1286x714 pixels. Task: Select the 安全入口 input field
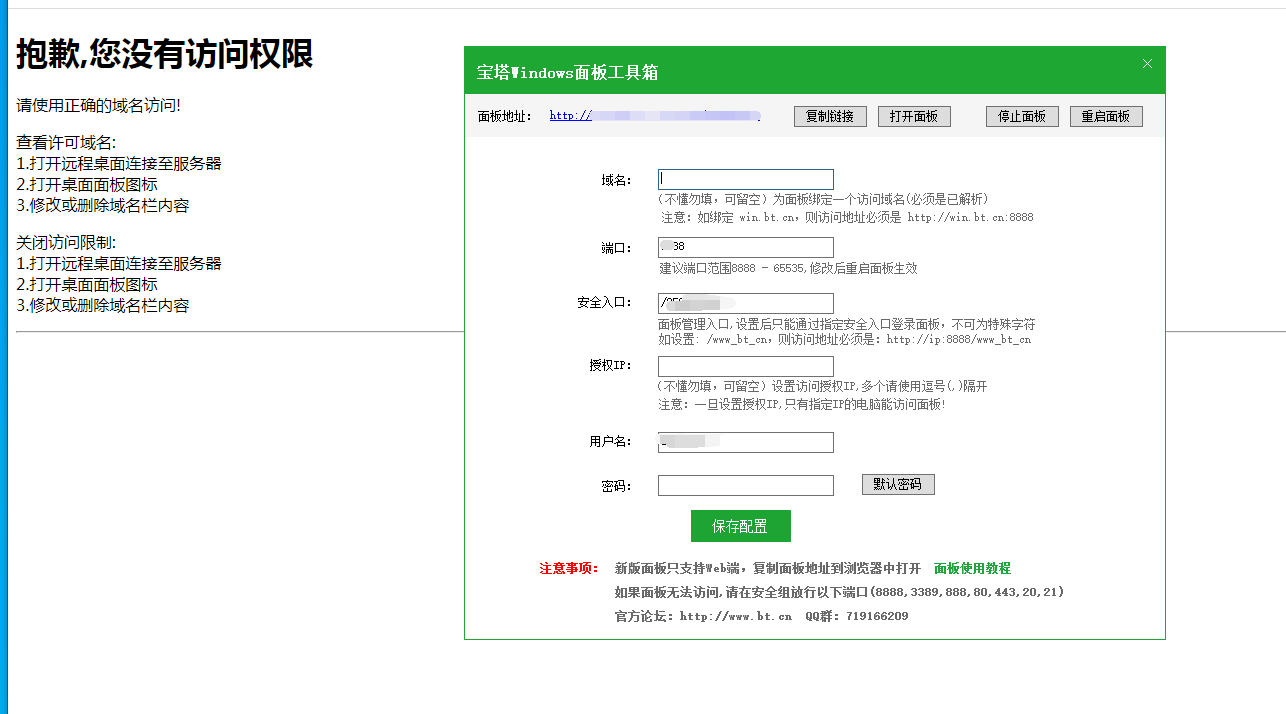[x=746, y=303]
